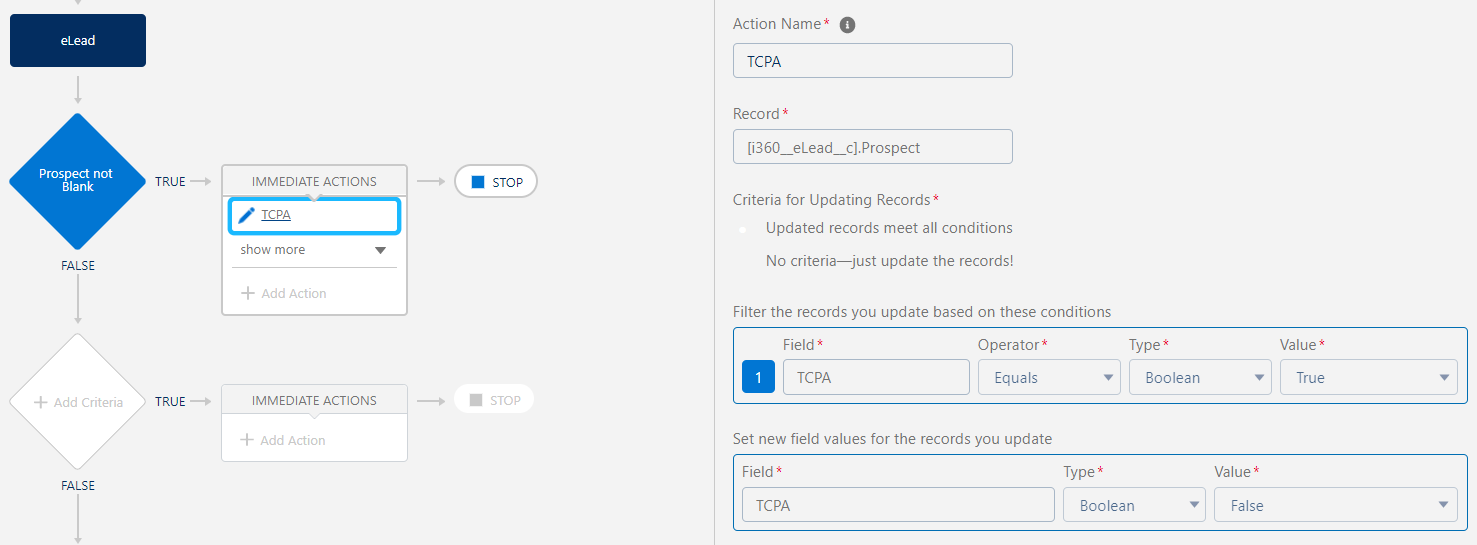Click the new field values Field input TCPA
The width and height of the screenshot is (1477, 545).
(898, 505)
